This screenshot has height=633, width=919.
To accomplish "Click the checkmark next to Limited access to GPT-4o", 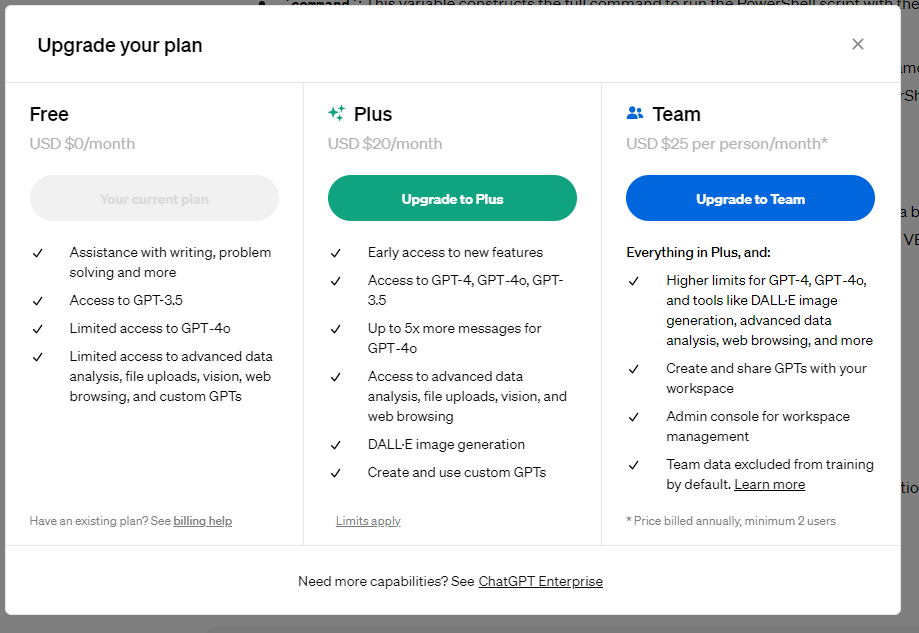I will 38,329.
